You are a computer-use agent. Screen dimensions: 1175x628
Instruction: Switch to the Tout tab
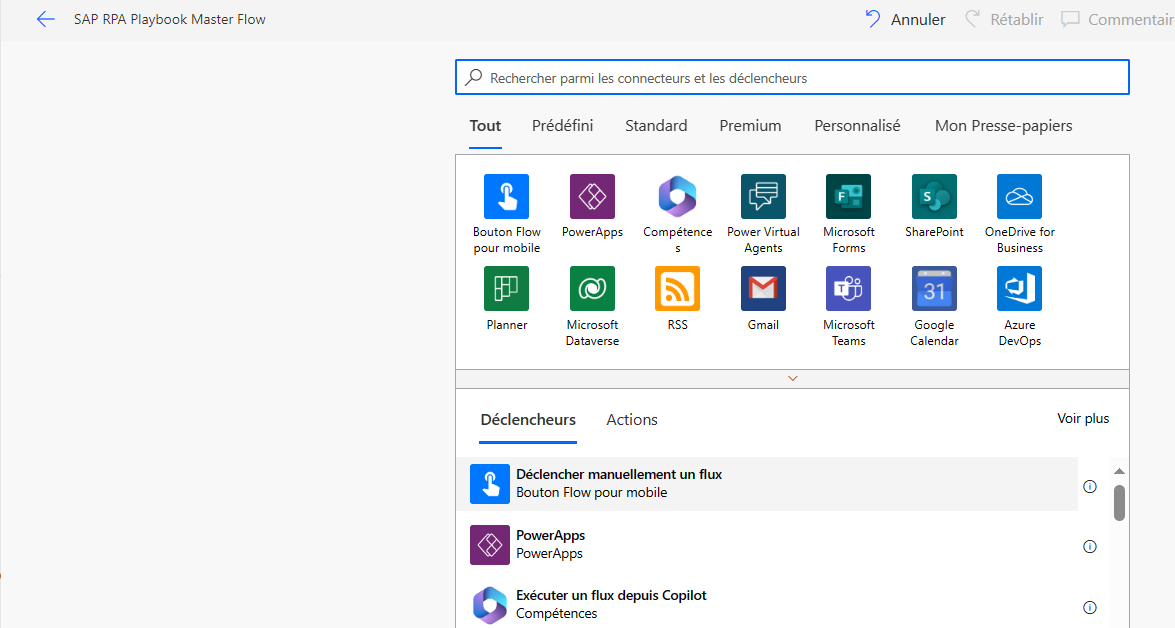click(x=485, y=126)
